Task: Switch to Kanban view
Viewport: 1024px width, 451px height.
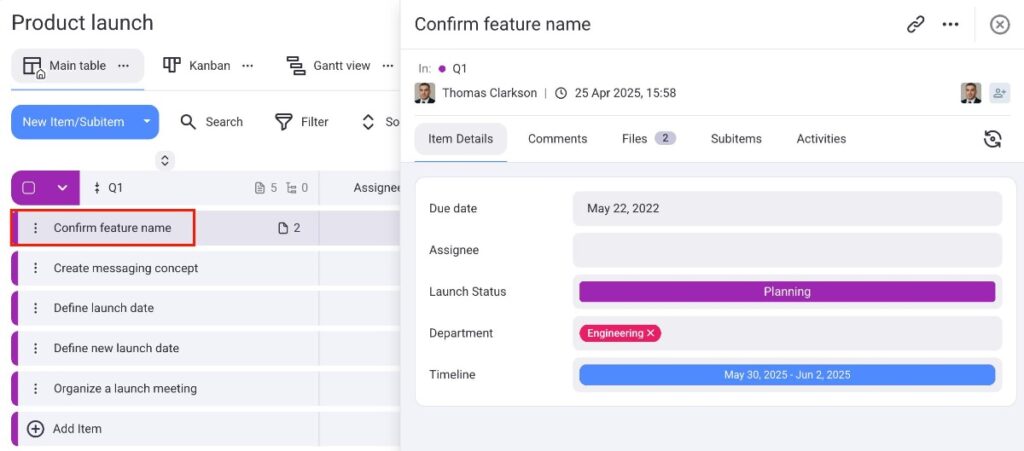Action: 197,66
